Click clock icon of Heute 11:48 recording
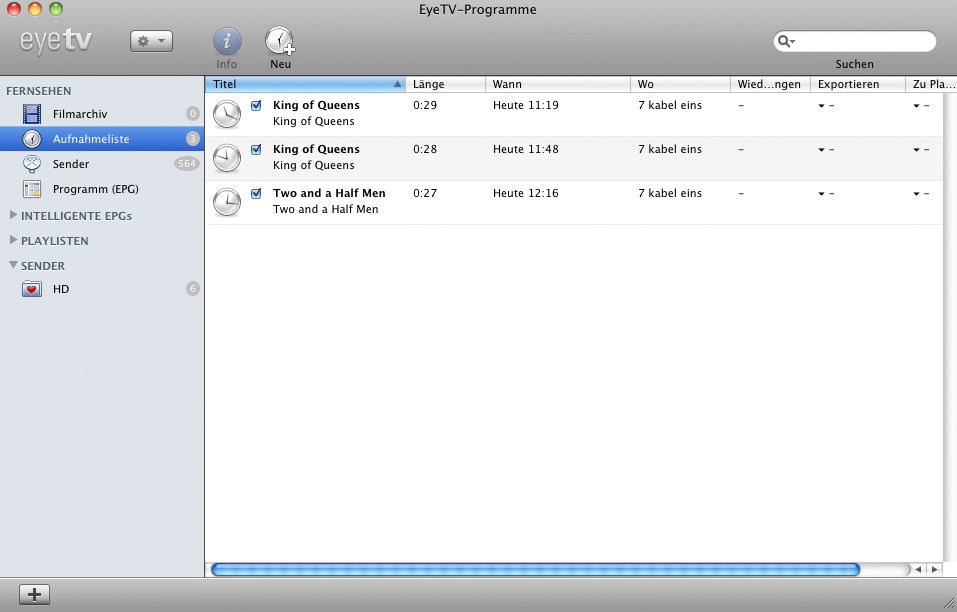The image size is (957, 612). (x=227, y=158)
